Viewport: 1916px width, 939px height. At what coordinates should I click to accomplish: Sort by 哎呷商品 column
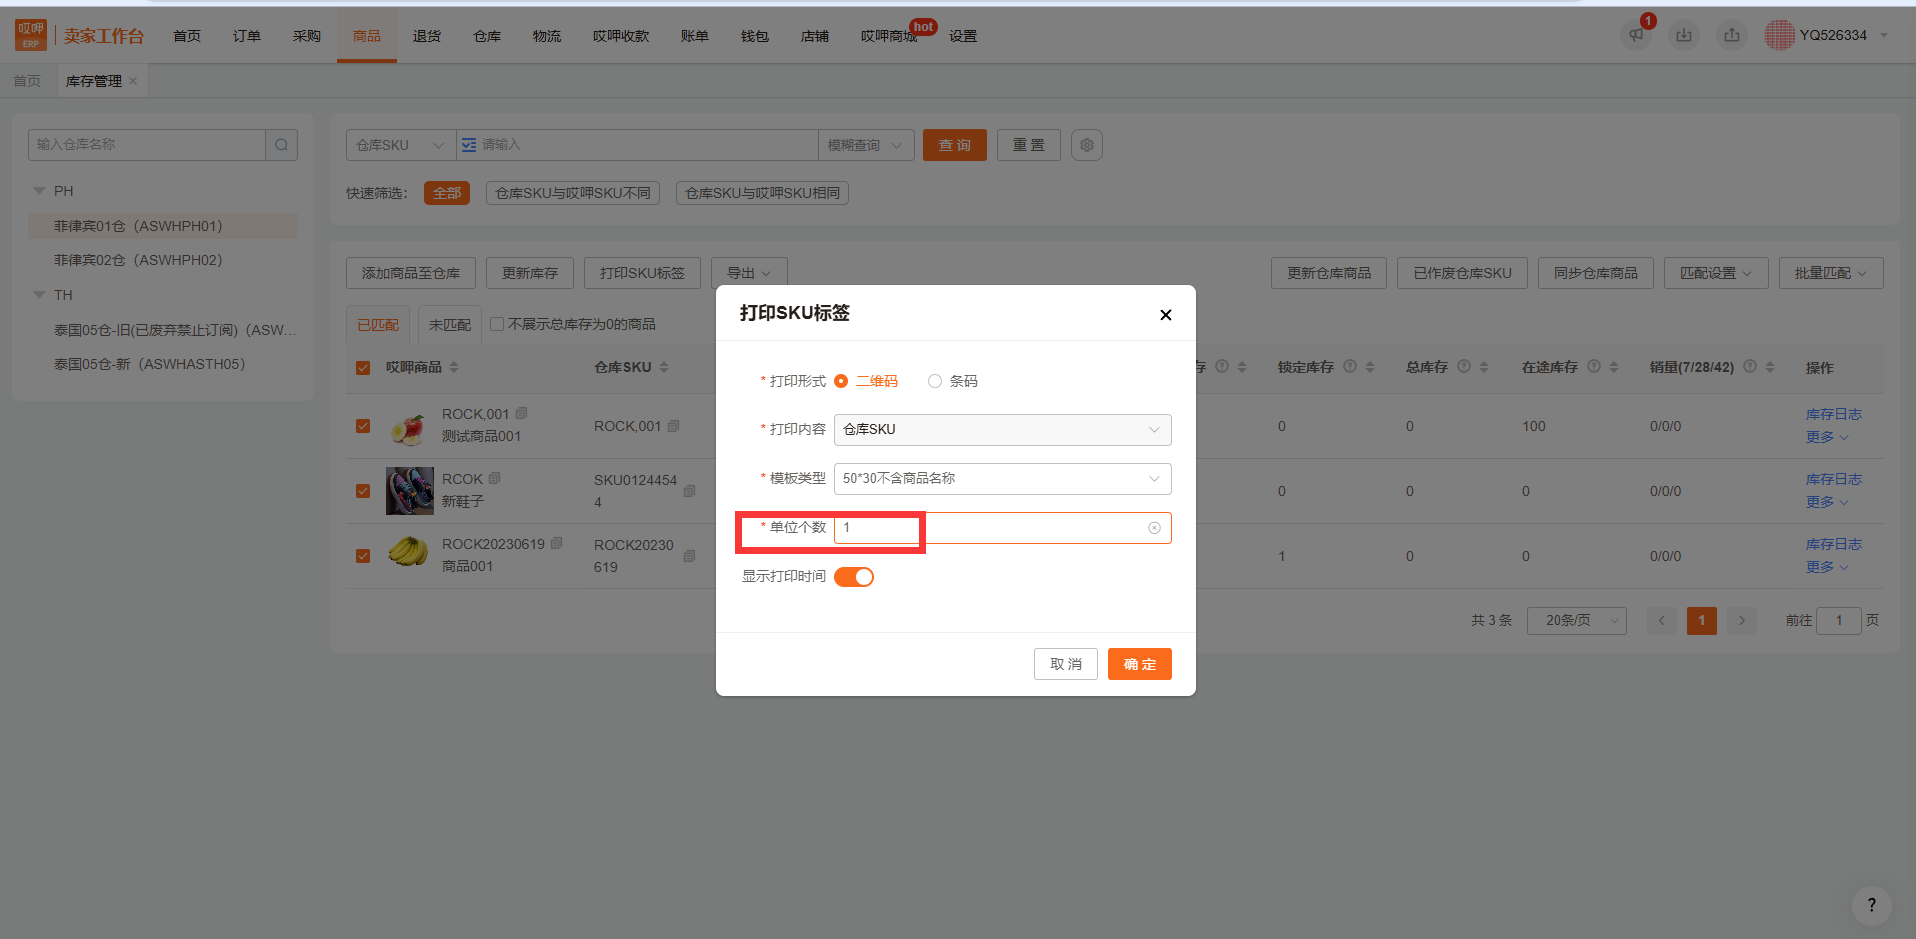coord(454,367)
